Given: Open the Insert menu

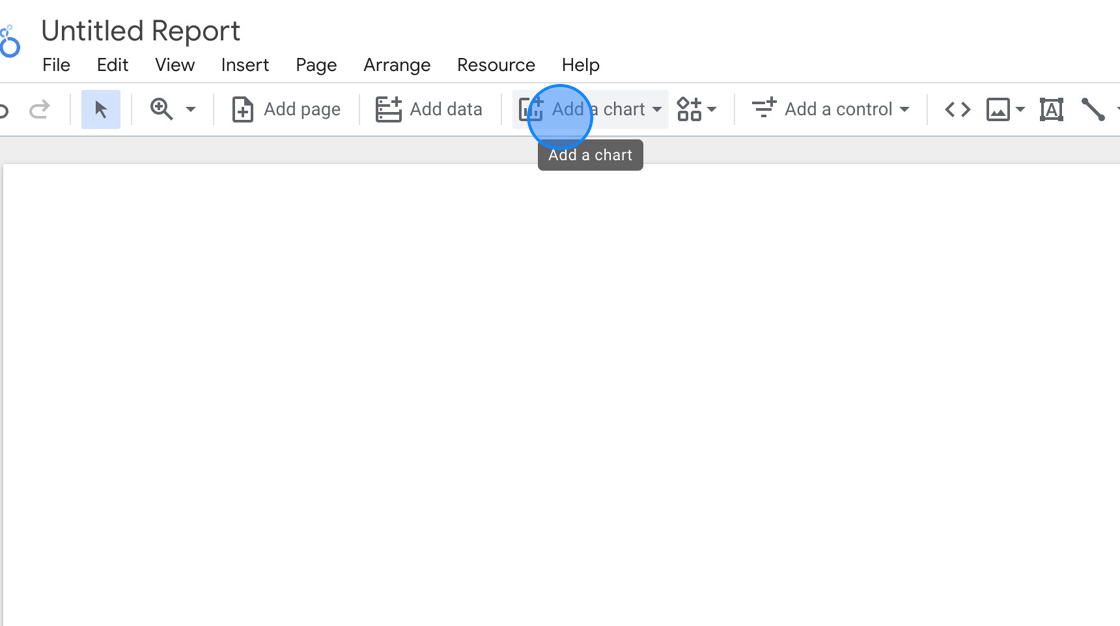Looking at the screenshot, I should point(245,64).
